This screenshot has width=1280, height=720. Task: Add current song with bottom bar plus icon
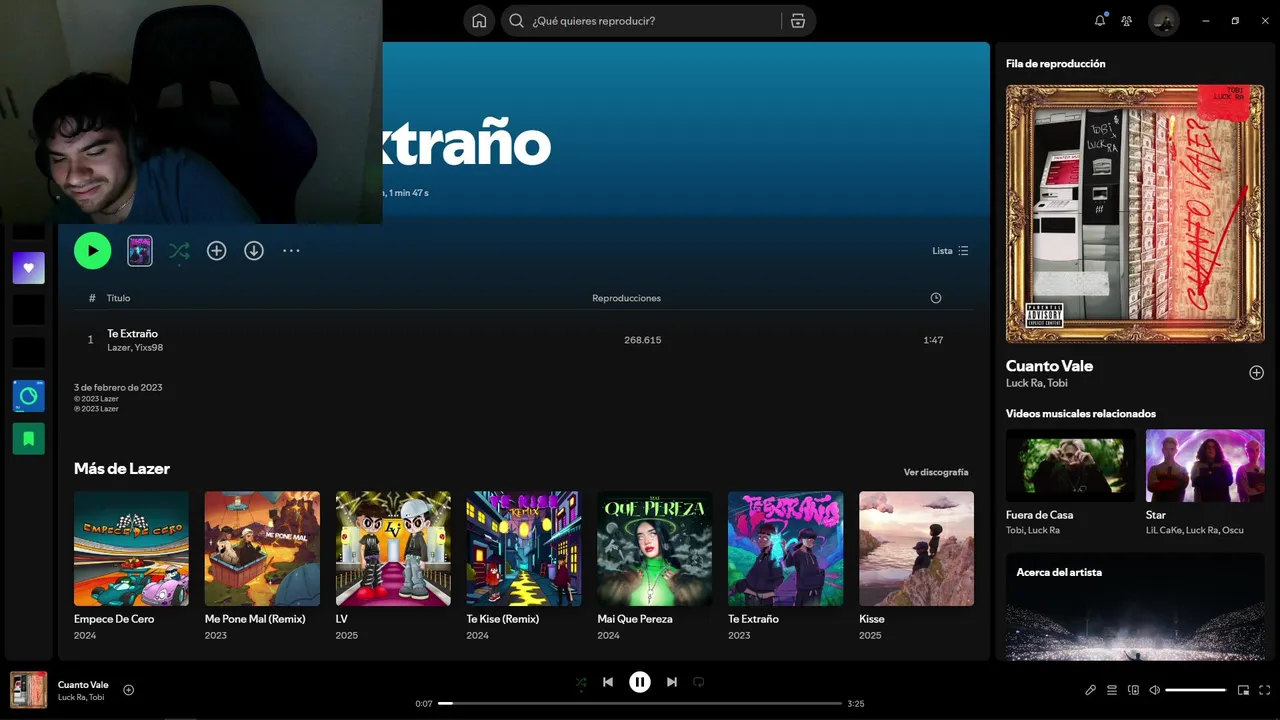129,690
